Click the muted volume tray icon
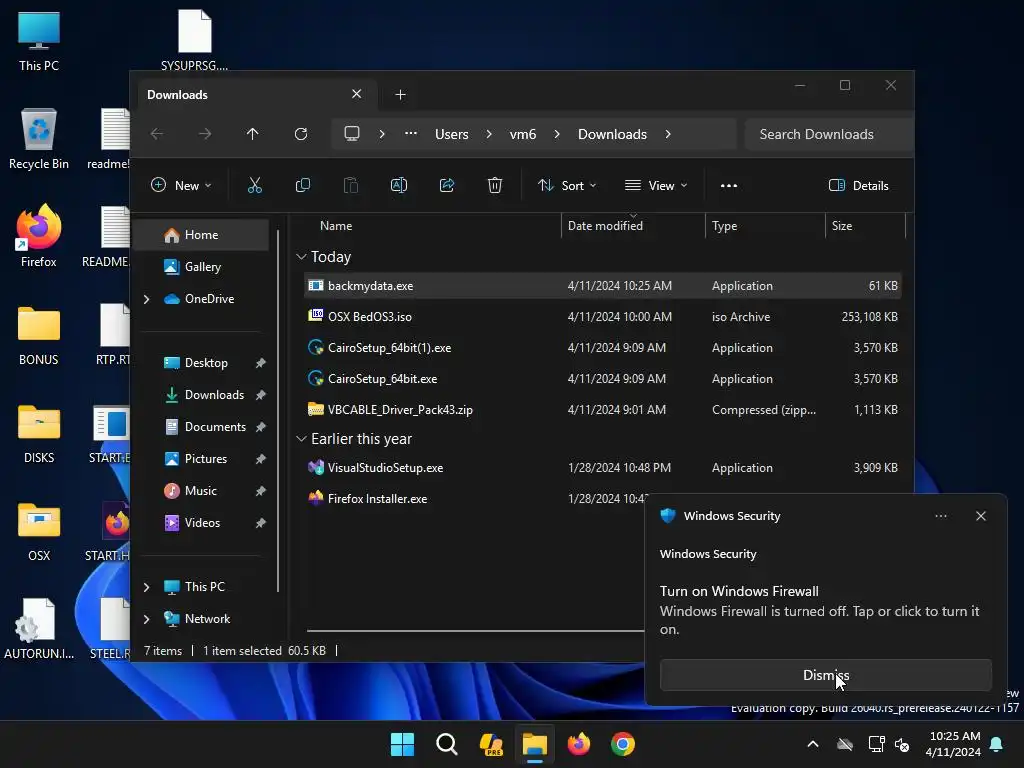The width and height of the screenshot is (1024, 768). point(902,744)
